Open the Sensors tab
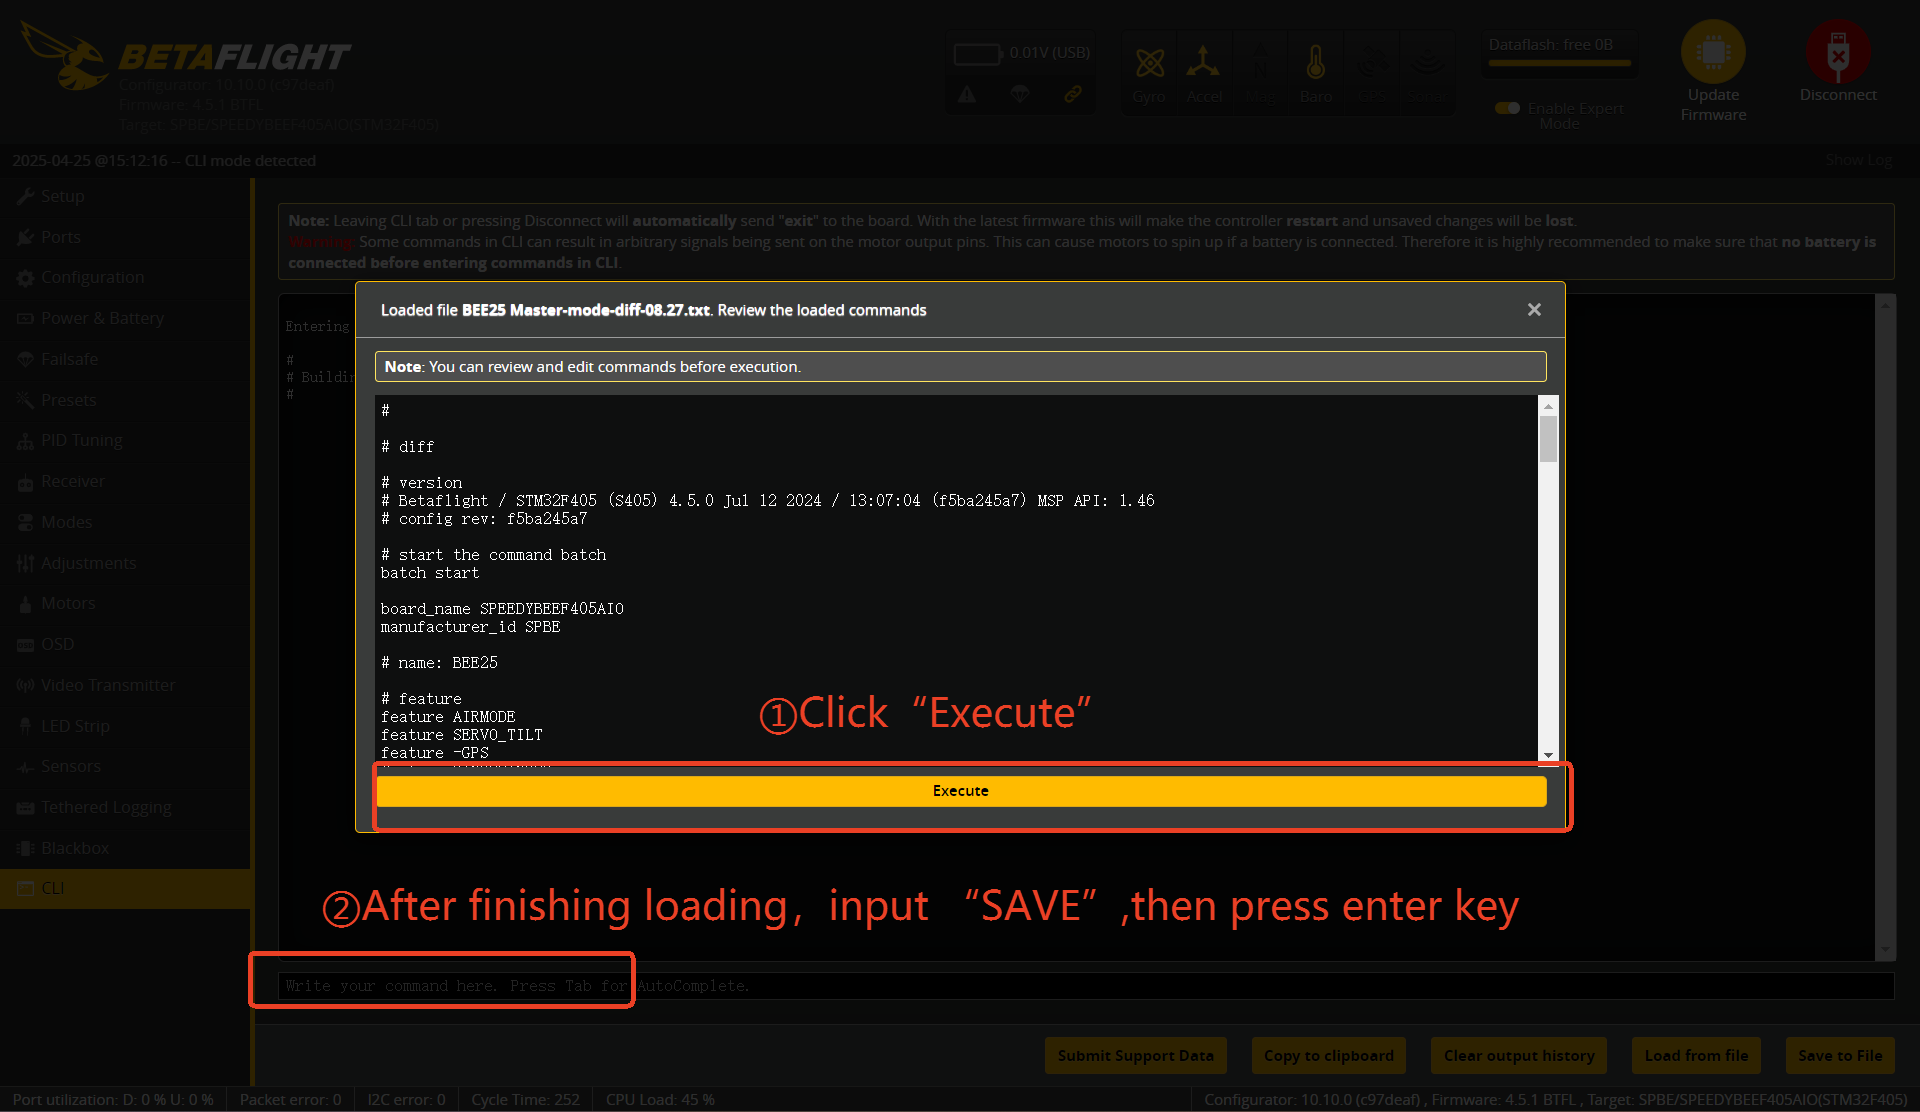This screenshot has height=1112, width=1920. pyautogui.click(x=125, y=766)
